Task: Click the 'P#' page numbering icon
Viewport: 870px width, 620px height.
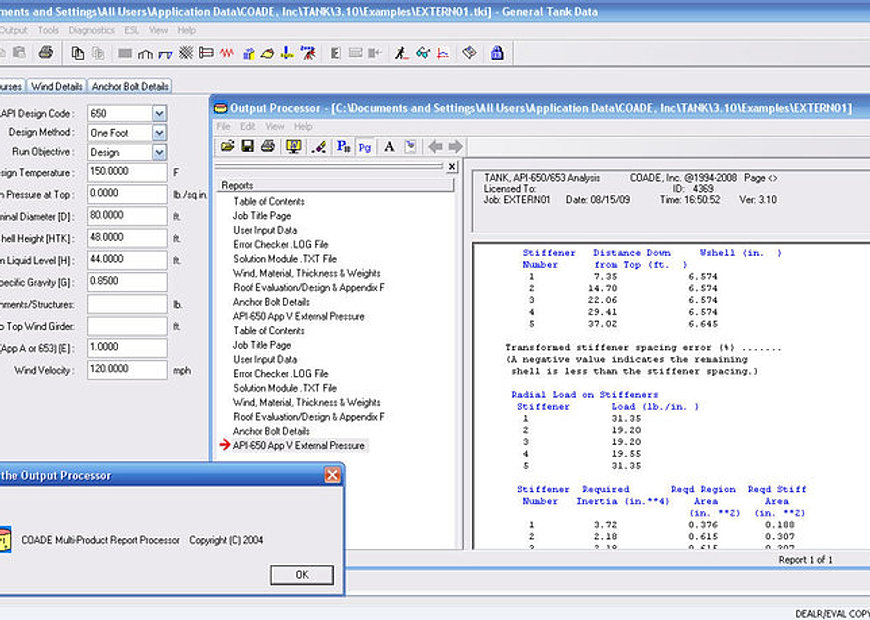Action: tap(343, 146)
